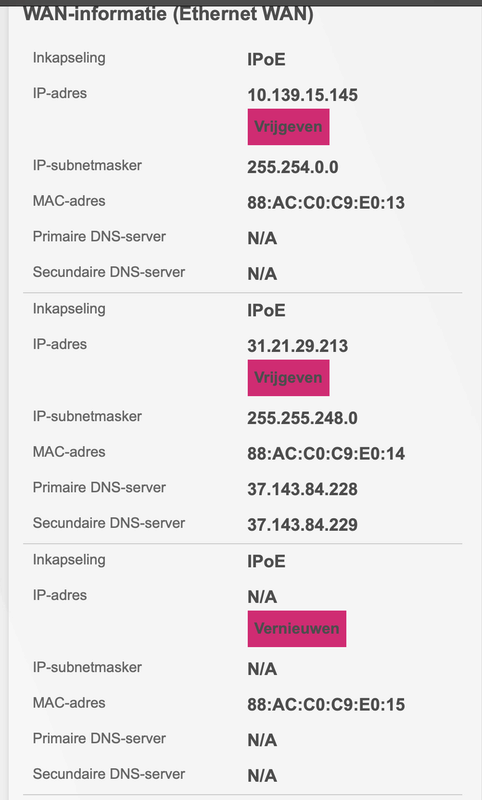Click N/A IP-adres value above Vernieuwen
Screen dimensions: 482x800
click(x=262, y=596)
